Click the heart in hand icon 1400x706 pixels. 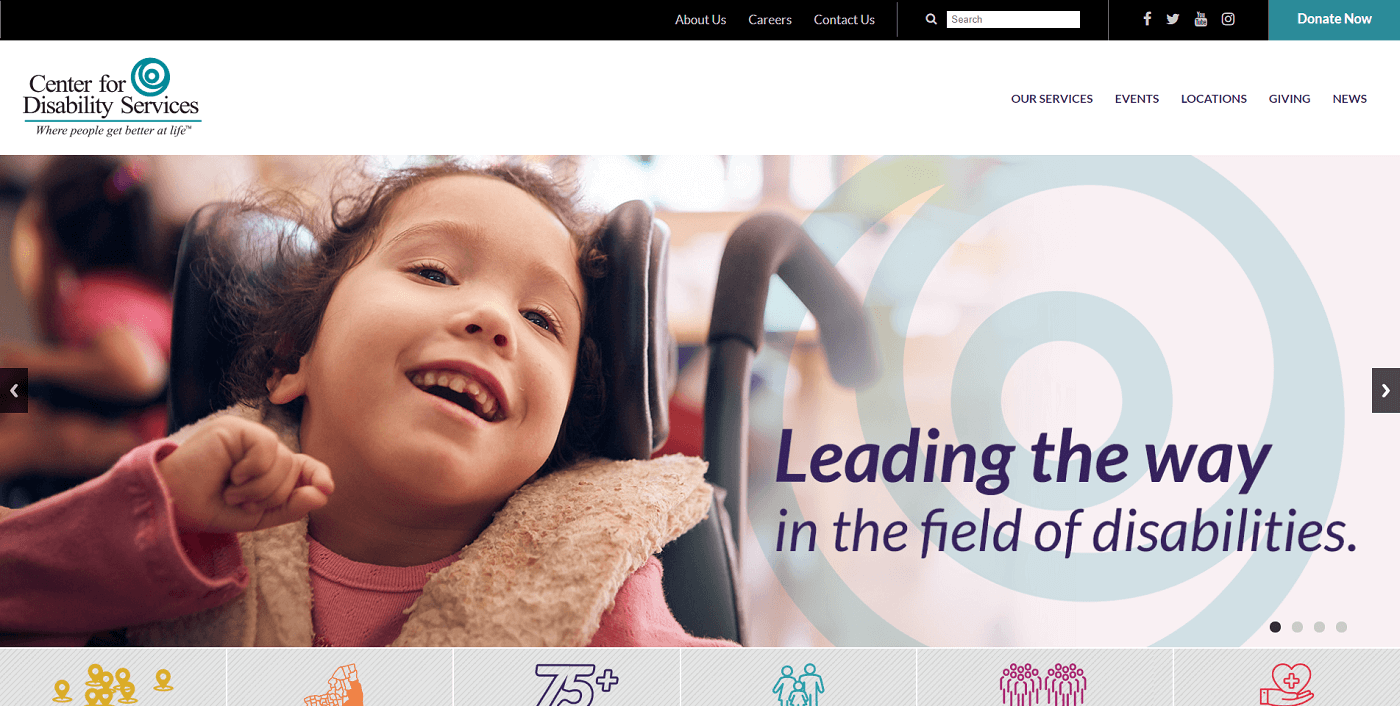1286,686
